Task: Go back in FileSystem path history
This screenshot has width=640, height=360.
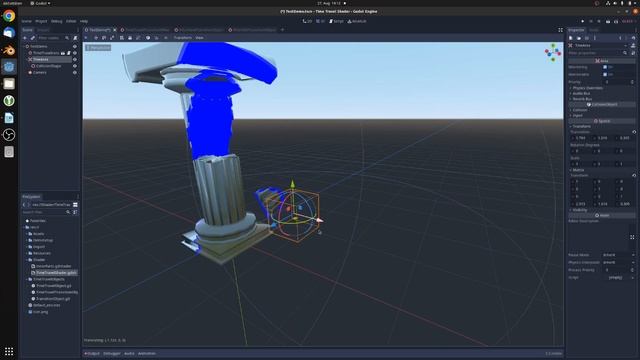Action: click(24, 204)
